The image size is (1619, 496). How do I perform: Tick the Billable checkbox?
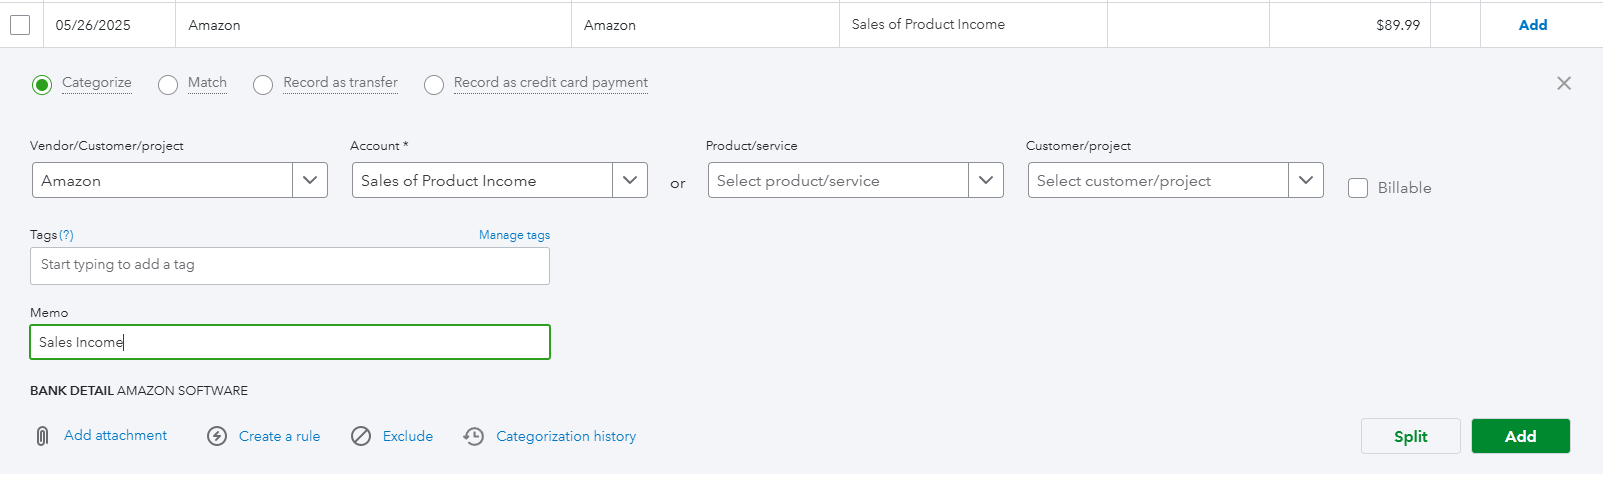coord(1358,188)
